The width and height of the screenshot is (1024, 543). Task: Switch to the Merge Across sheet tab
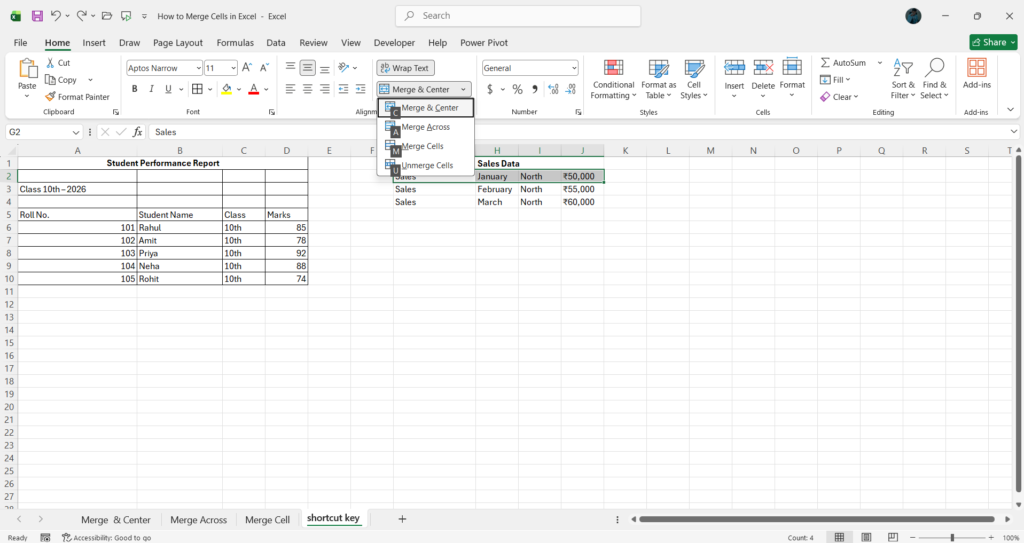tap(199, 520)
